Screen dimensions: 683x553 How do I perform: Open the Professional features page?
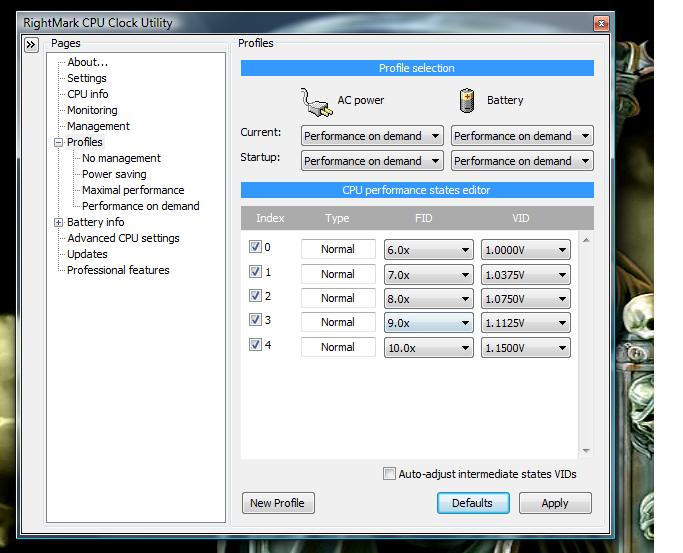pyautogui.click(x=118, y=270)
